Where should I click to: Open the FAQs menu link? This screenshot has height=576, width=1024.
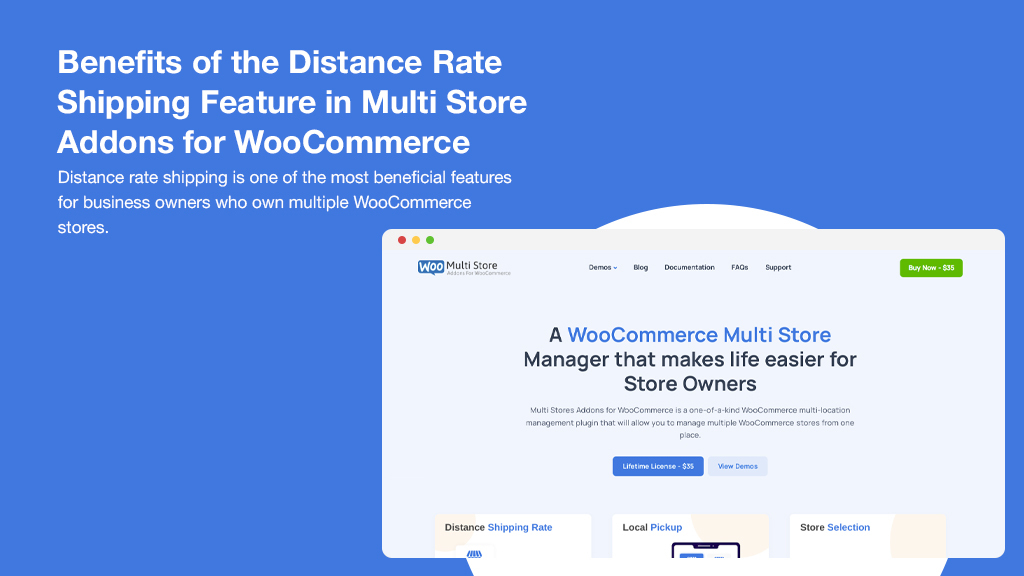(739, 268)
